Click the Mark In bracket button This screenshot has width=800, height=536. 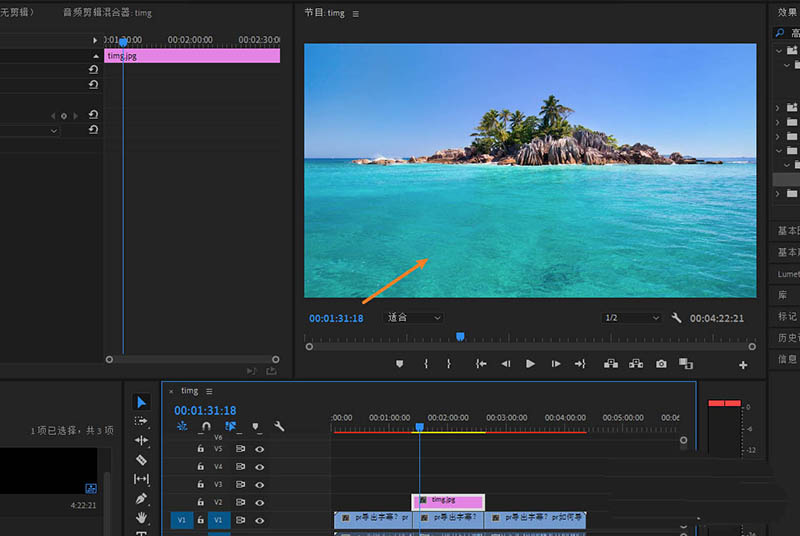pyautogui.click(x=426, y=364)
